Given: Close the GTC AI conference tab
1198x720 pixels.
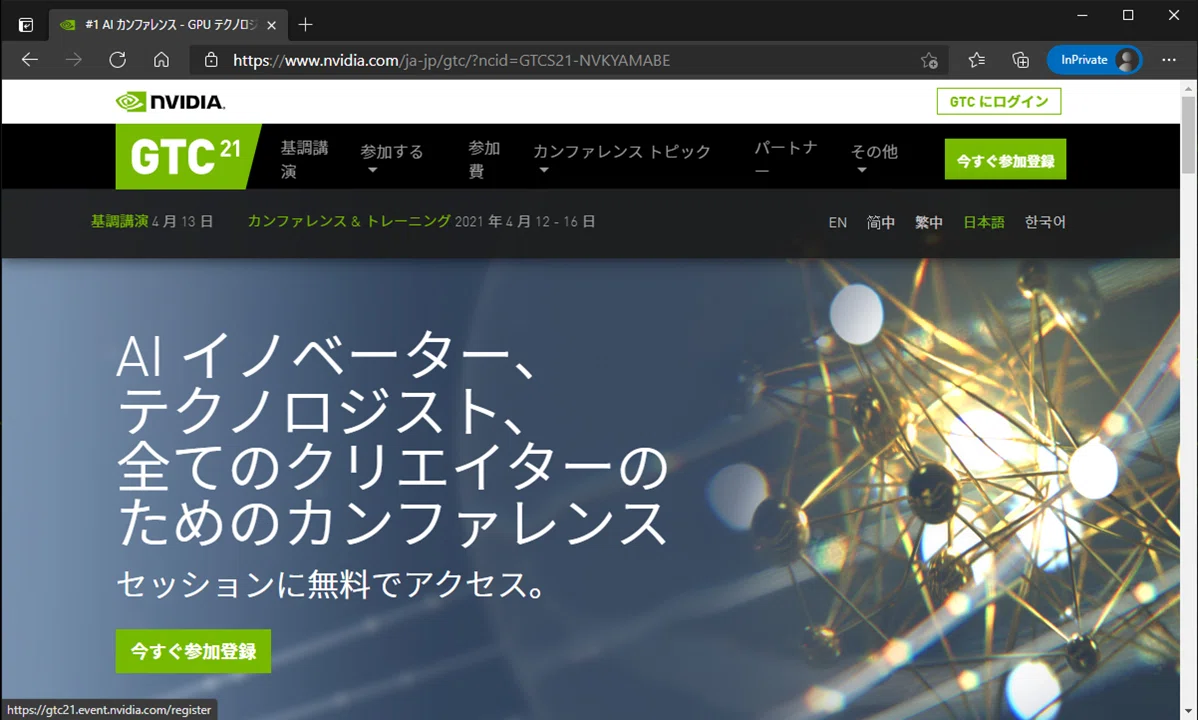Looking at the screenshot, I should coord(271,25).
